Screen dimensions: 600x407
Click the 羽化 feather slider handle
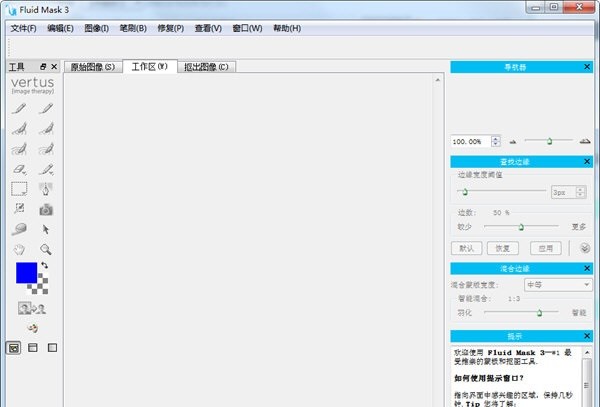click(539, 313)
